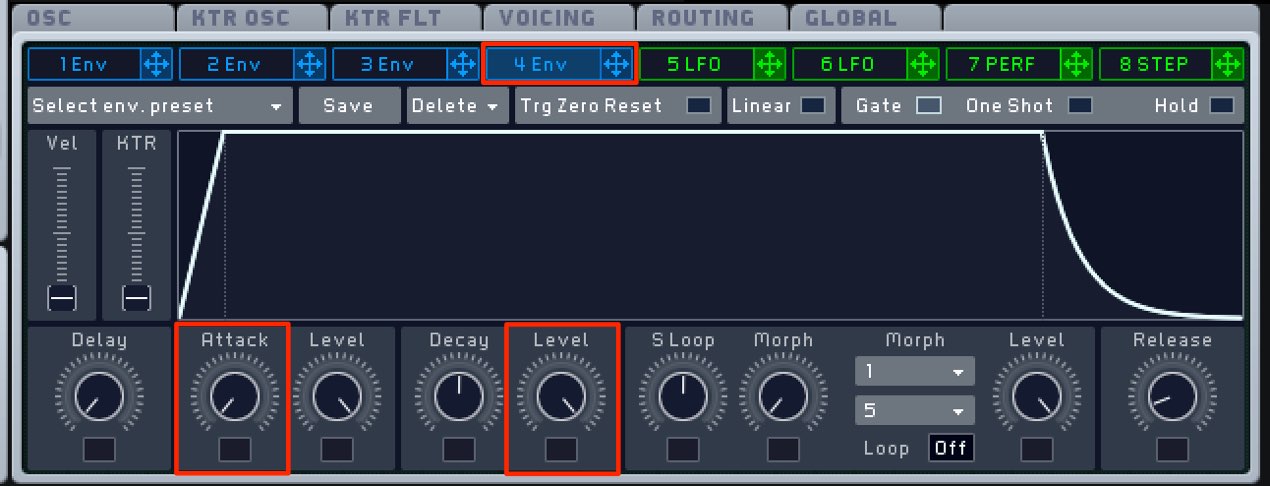Select the 2 Env modulator

[238, 65]
